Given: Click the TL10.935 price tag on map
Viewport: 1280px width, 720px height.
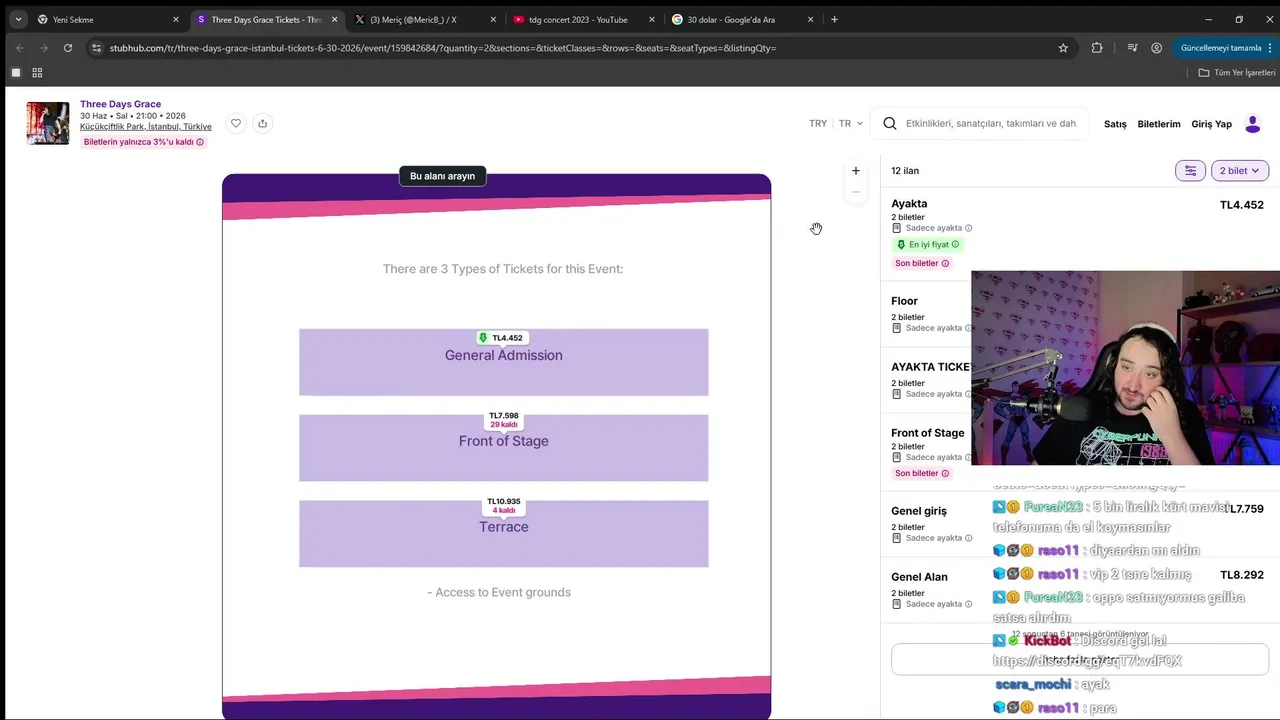Looking at the screenshot, I should [503, 506].
